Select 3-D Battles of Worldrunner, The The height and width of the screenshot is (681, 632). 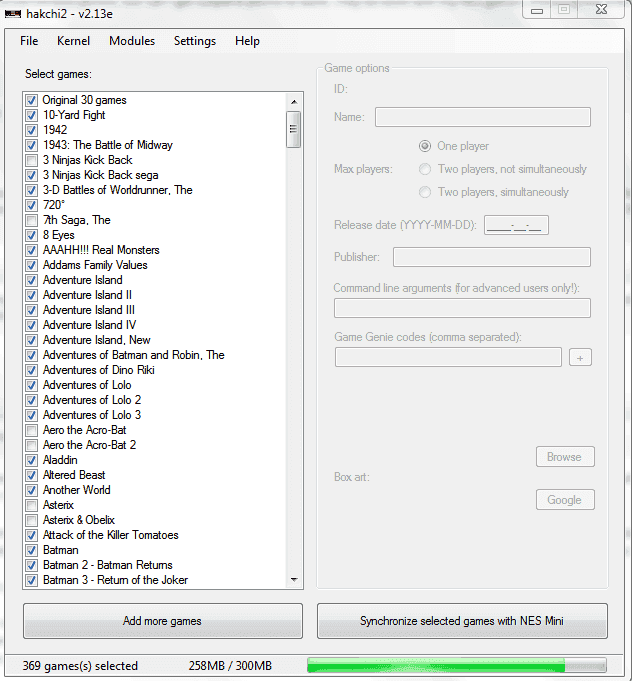[117, 190]
